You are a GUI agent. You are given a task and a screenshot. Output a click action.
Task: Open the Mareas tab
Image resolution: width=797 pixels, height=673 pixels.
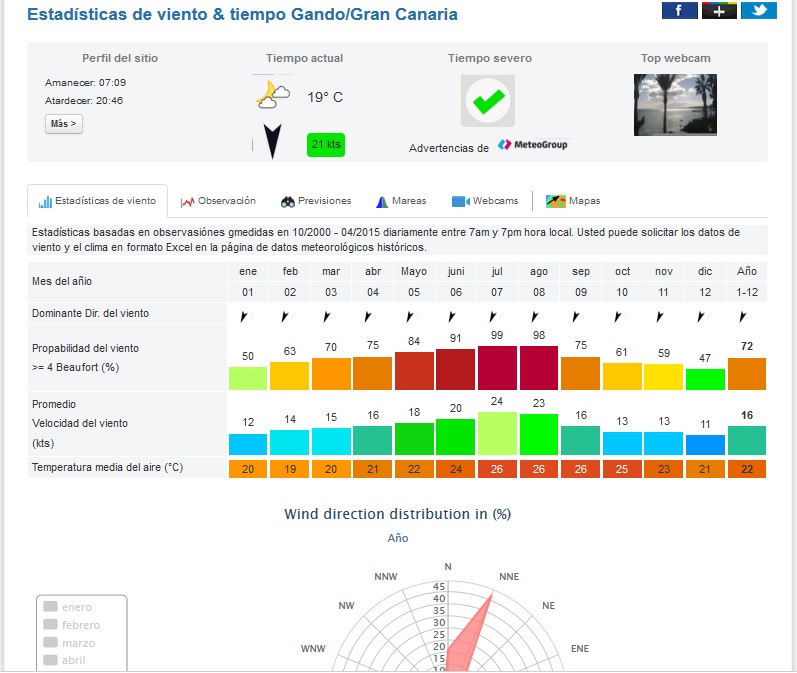(x=401, y=201)
